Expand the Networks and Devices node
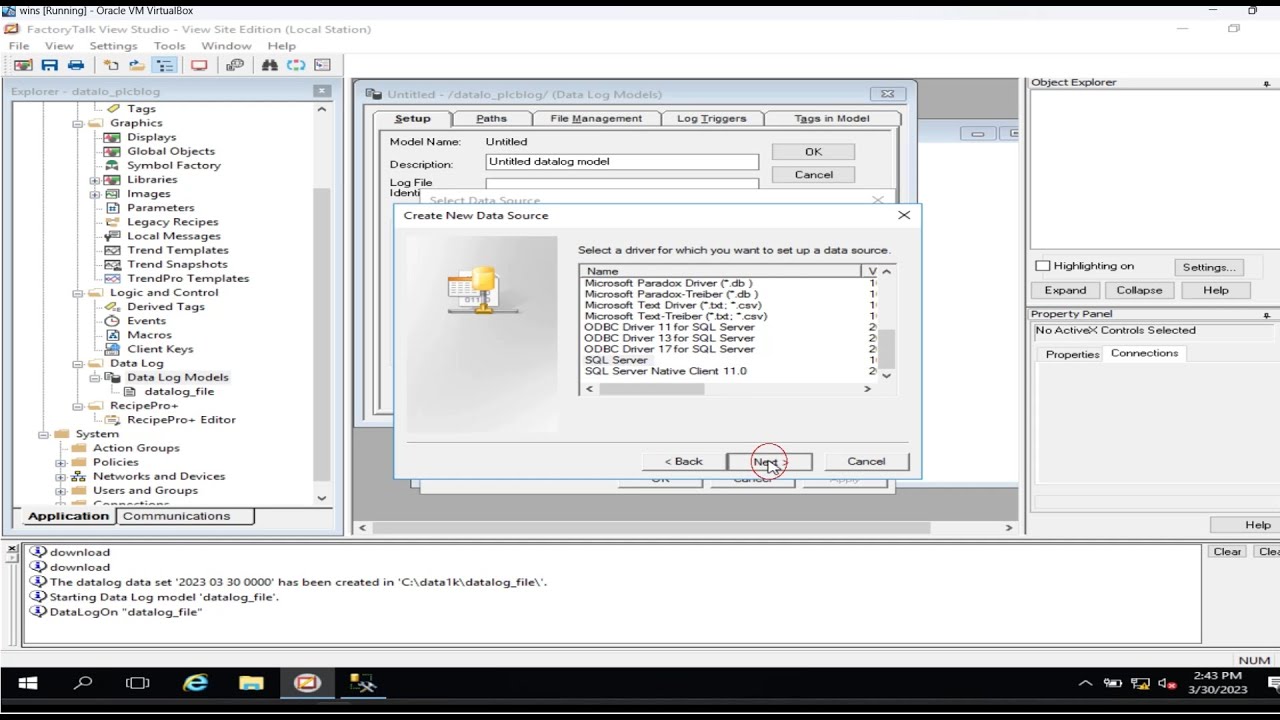Viewport: 1280px width, 720px height. [61, 477]
